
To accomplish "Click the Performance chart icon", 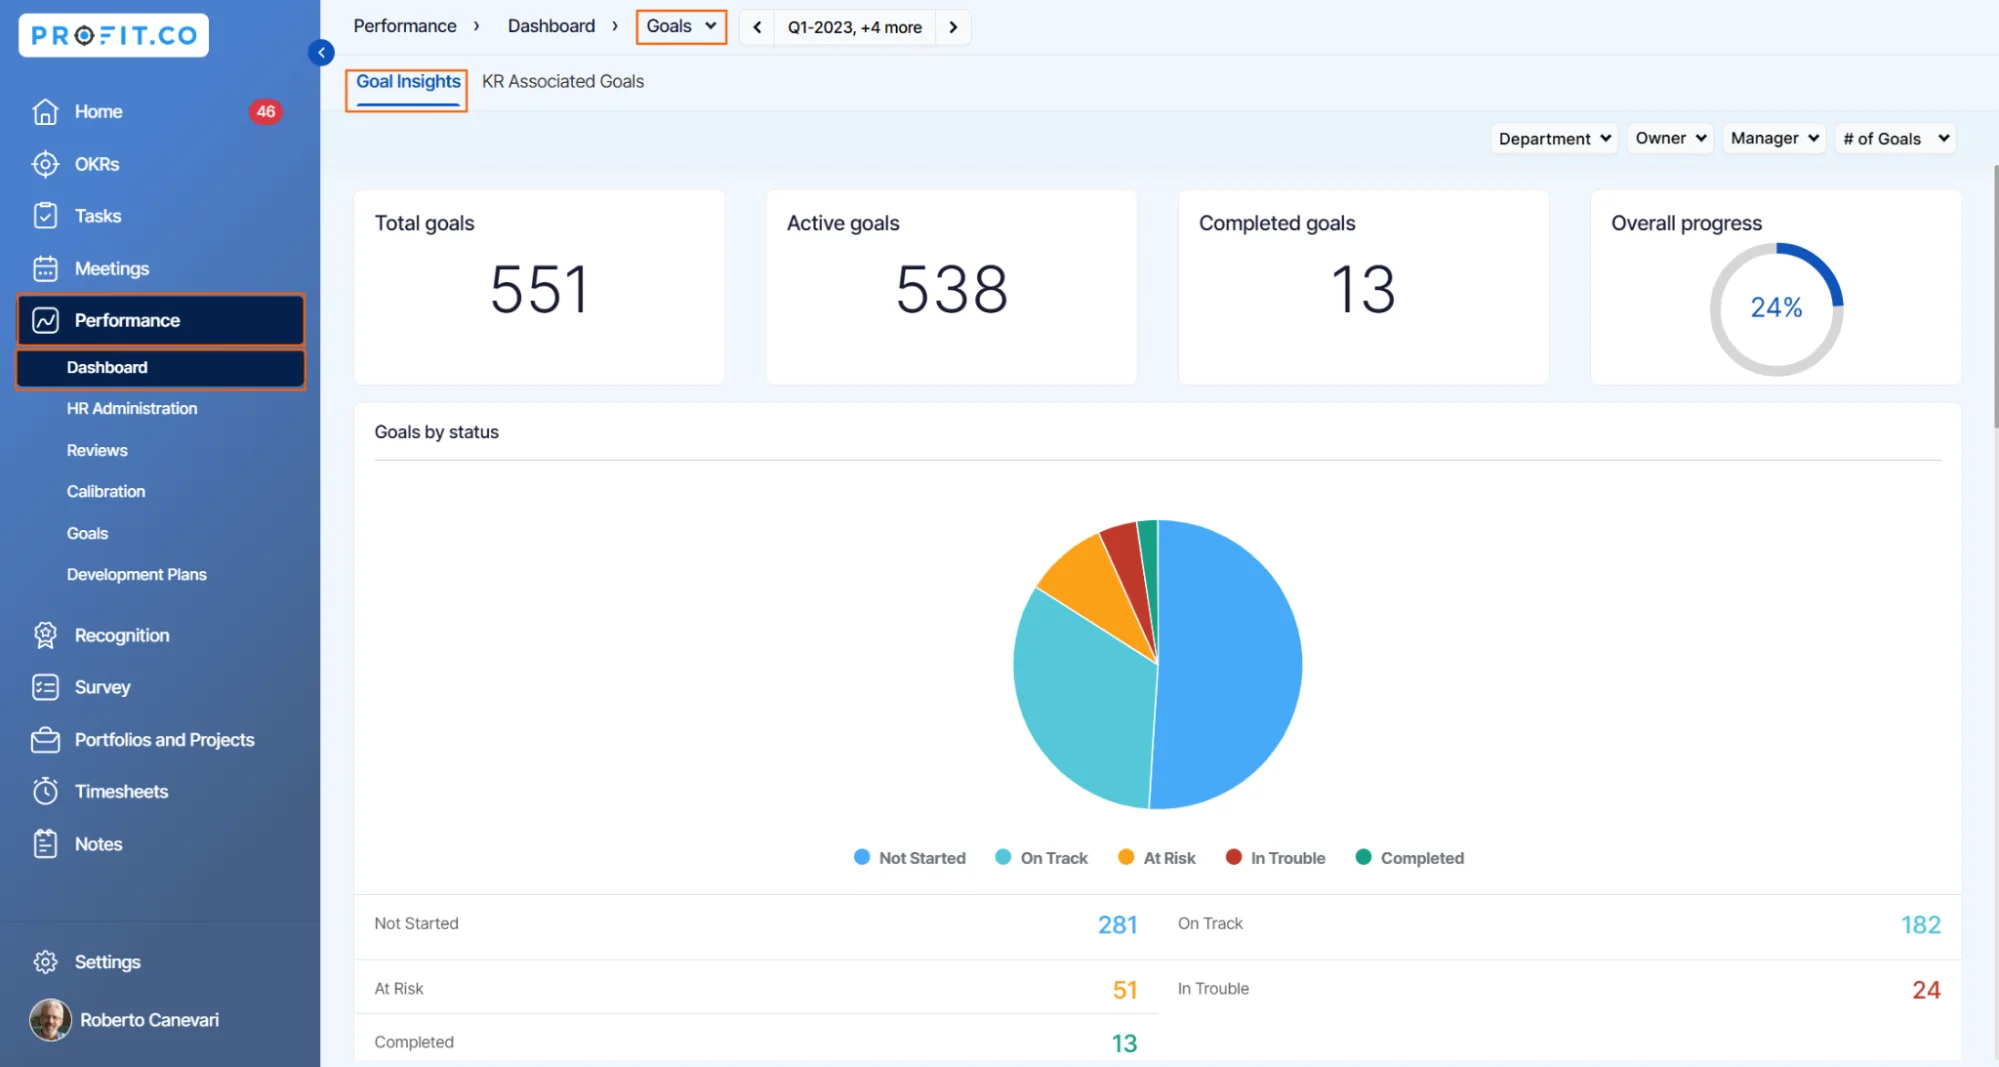I will [45, 320].
